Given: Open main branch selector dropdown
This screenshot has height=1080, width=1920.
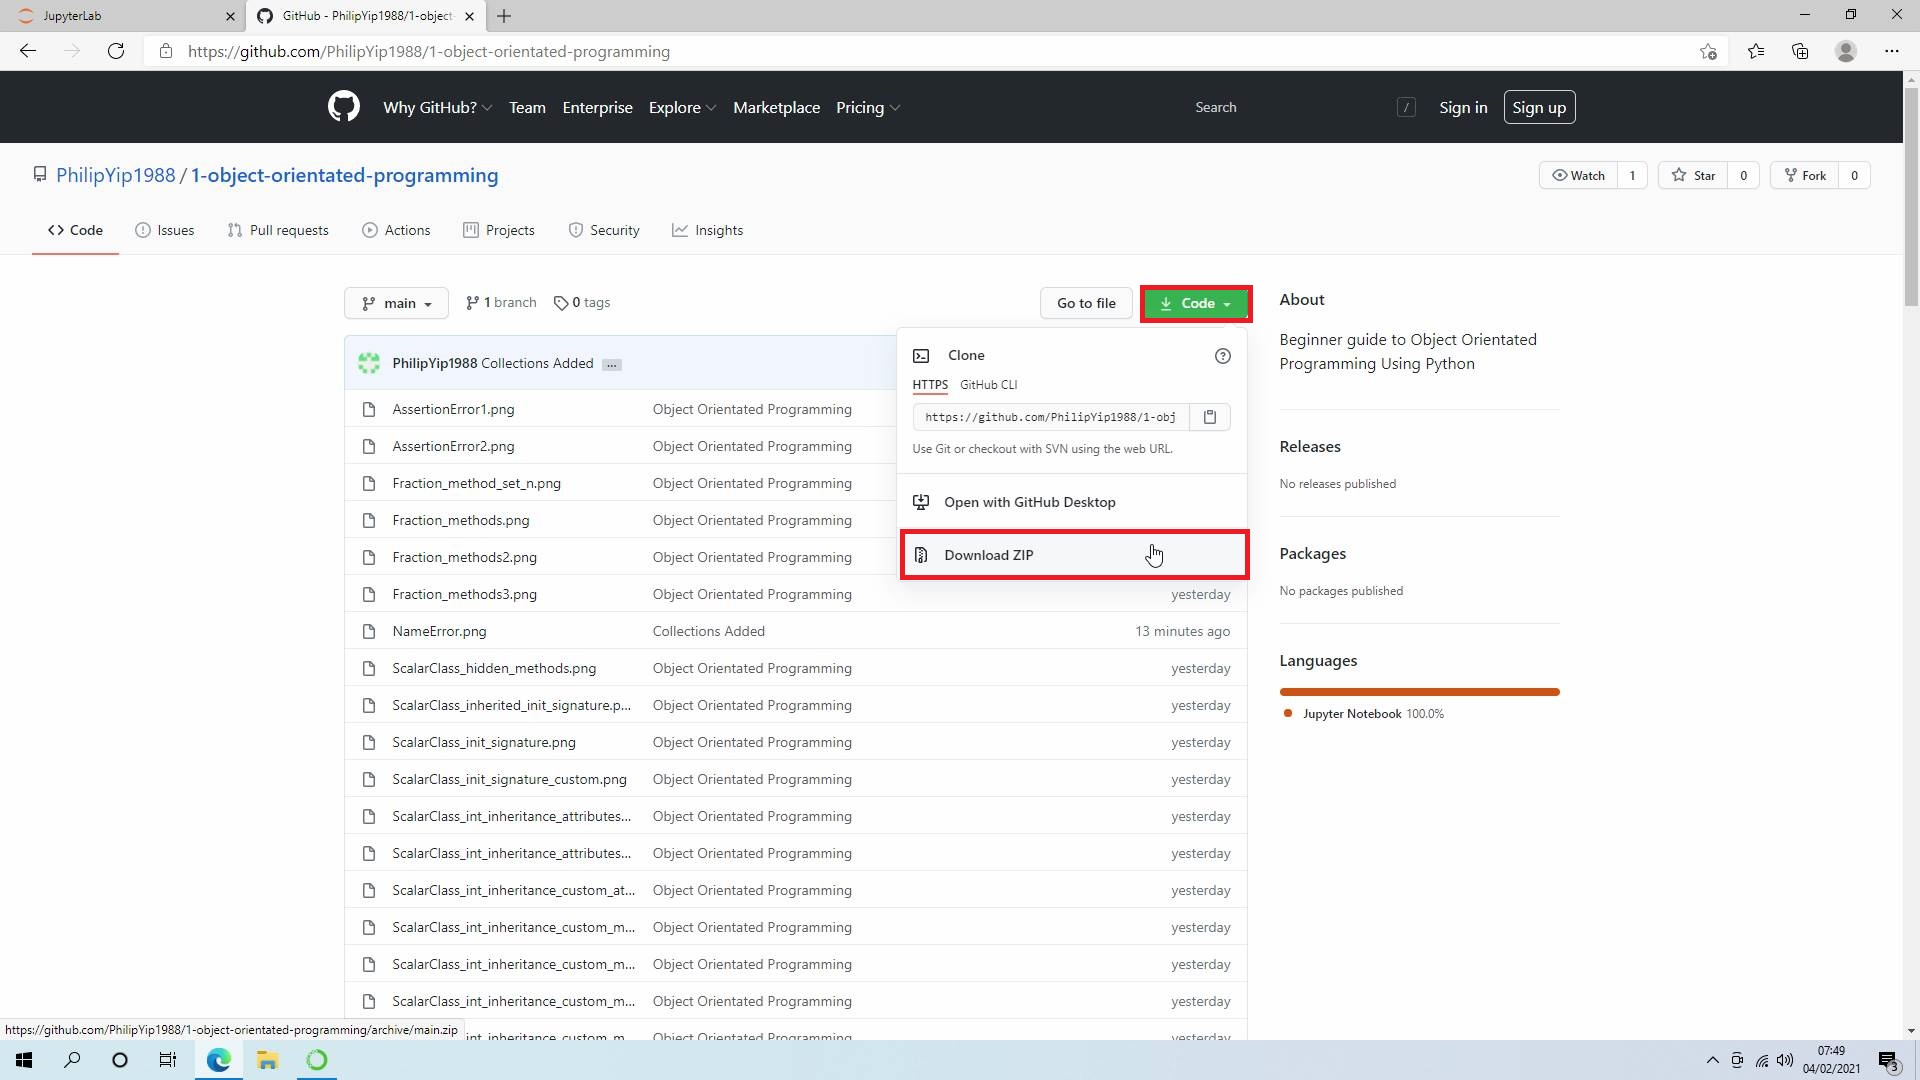Looking at the screenshot, I should (396, 303).
